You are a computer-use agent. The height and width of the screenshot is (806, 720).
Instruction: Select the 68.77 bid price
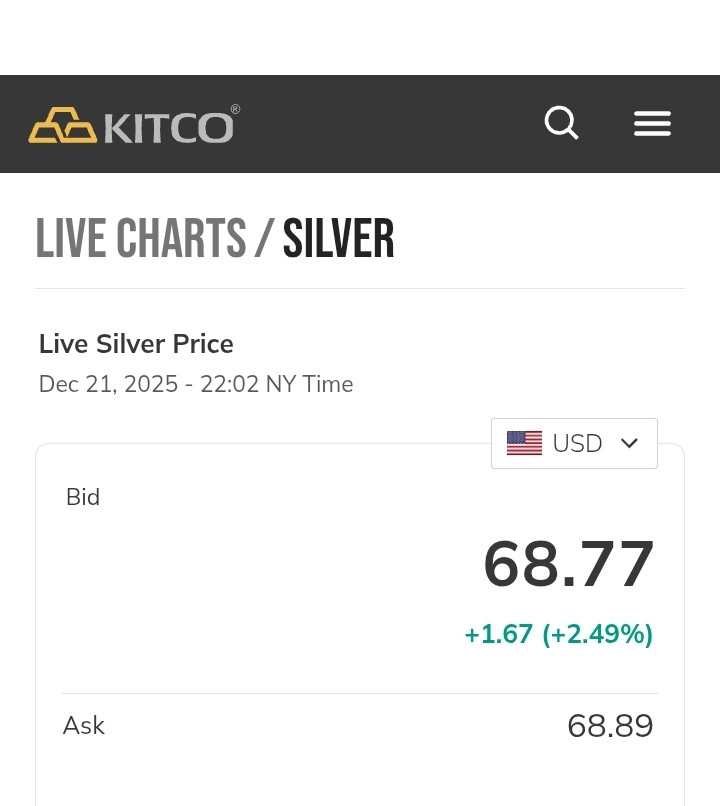point(569,565)
